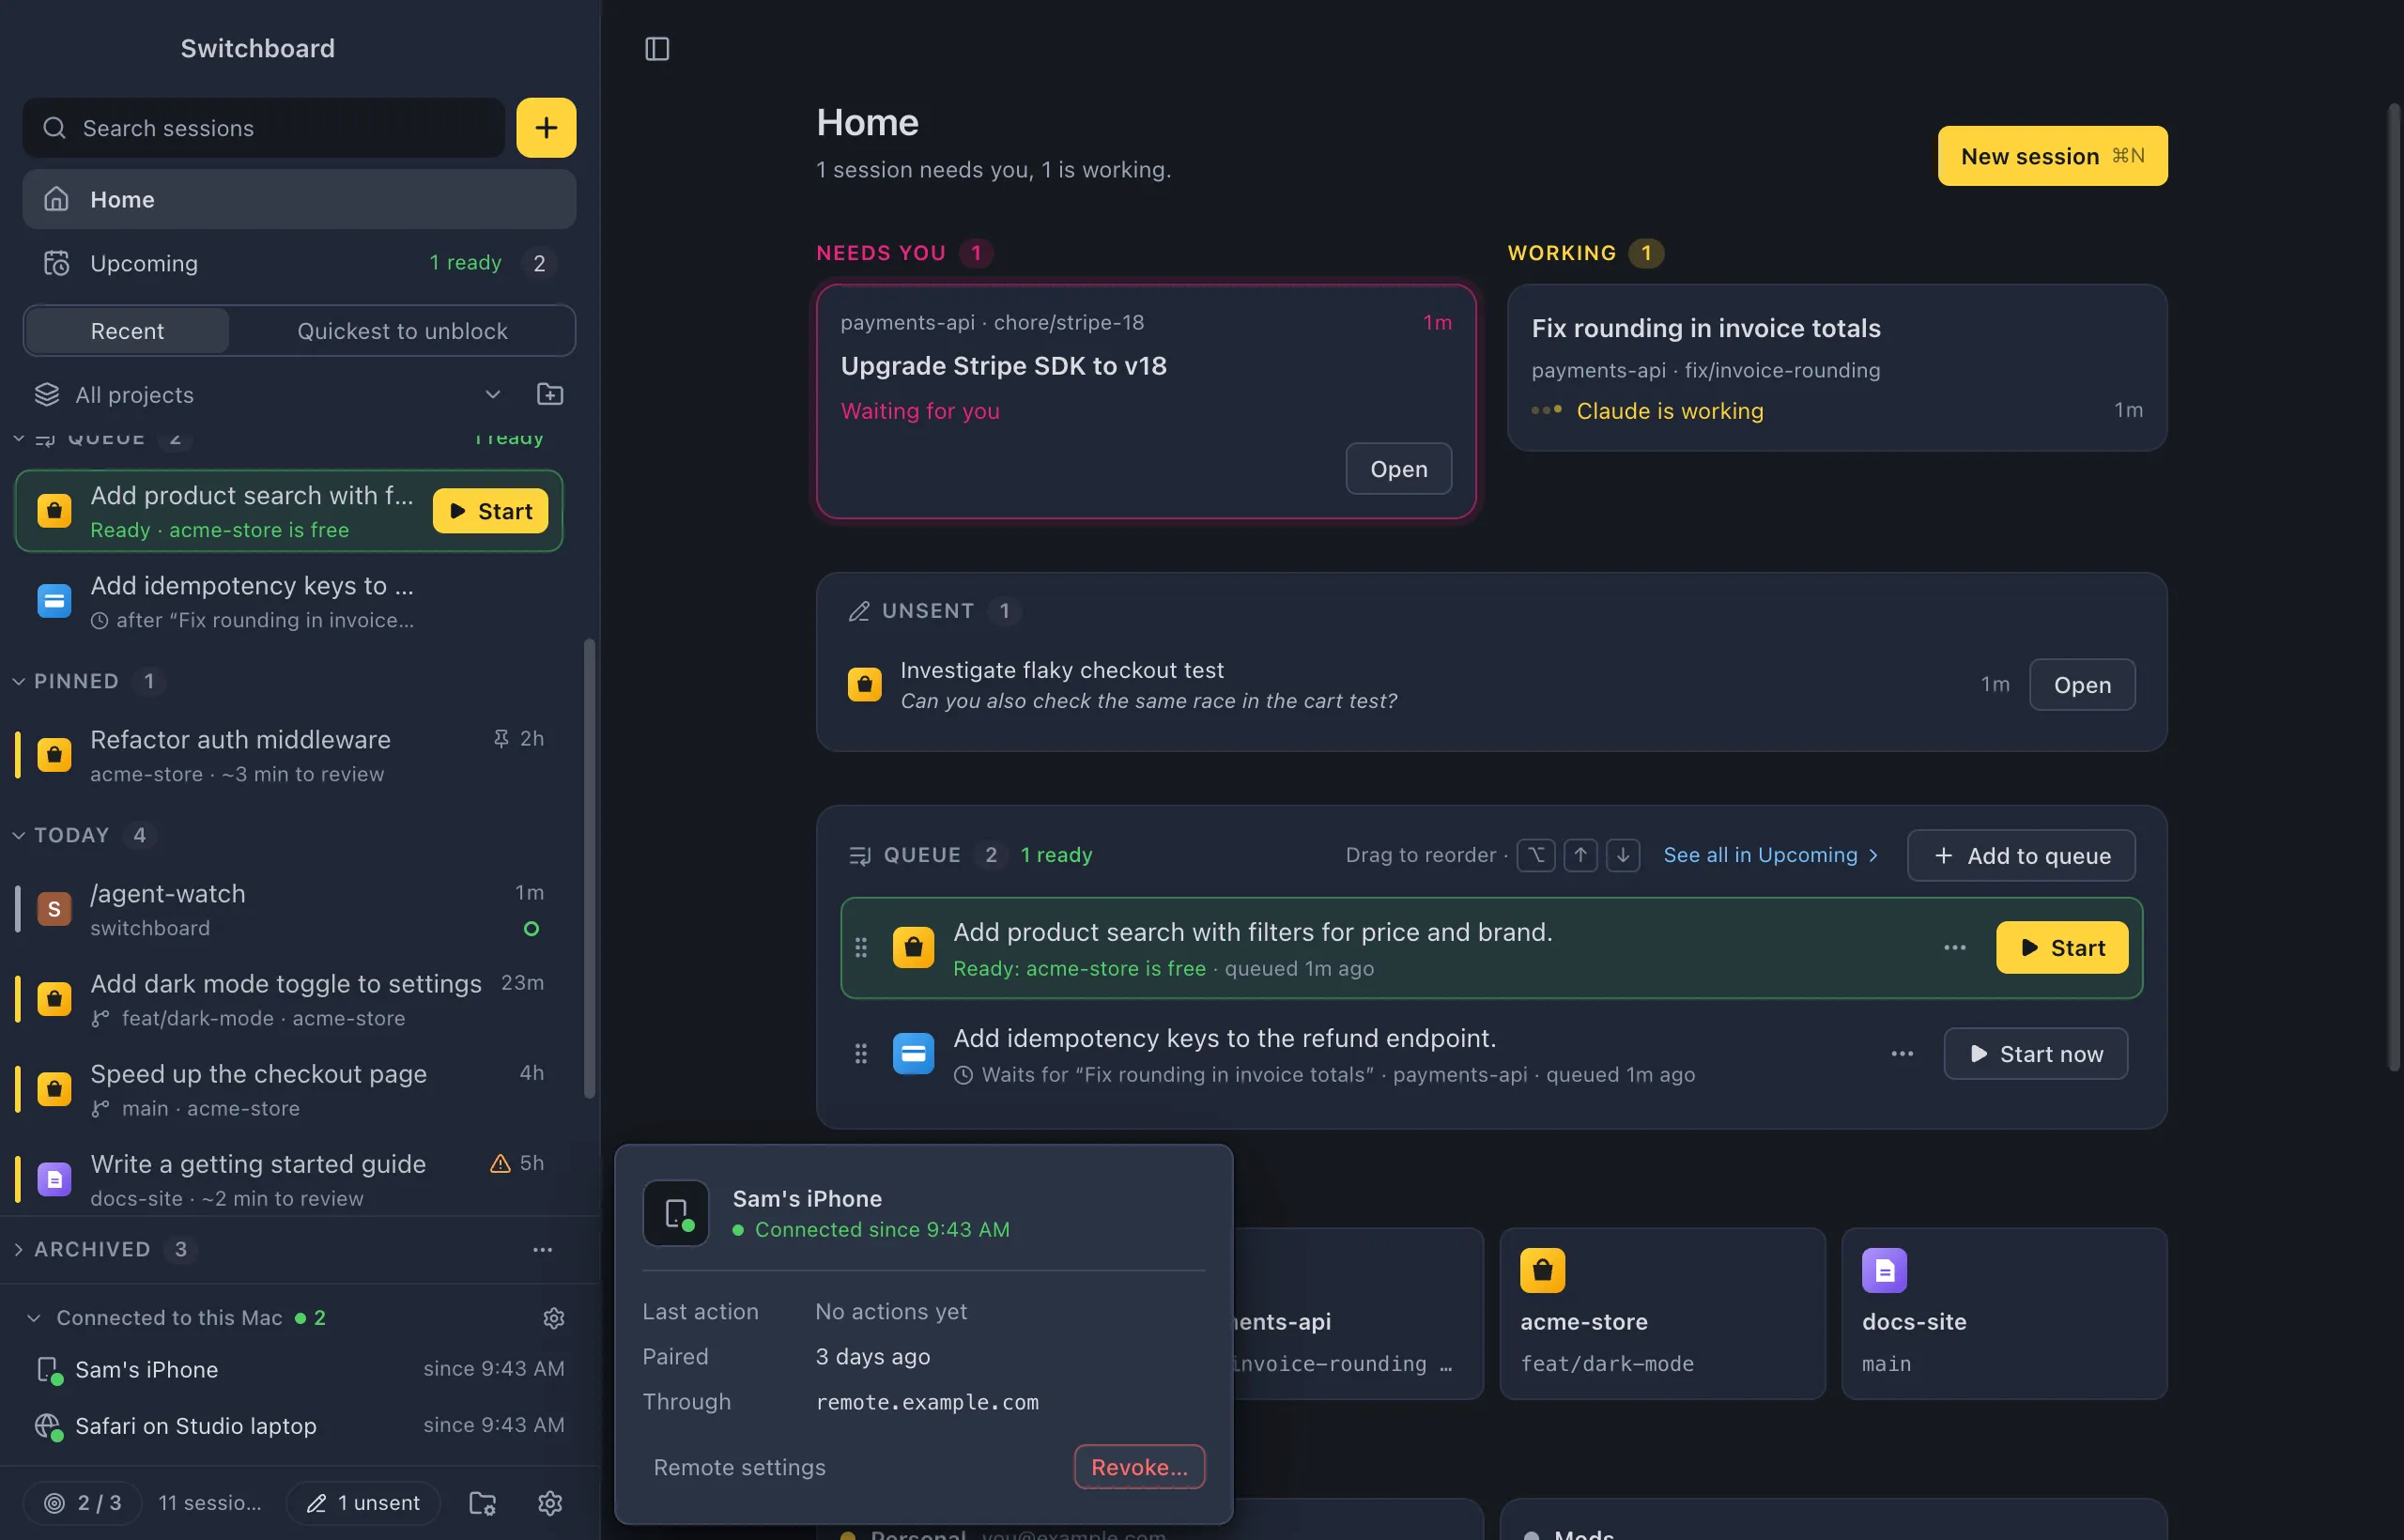Viewport: 2404px width, 1540px height.
Task: Open Upcoming in the sidebar
Action: [x=299, y=263]
